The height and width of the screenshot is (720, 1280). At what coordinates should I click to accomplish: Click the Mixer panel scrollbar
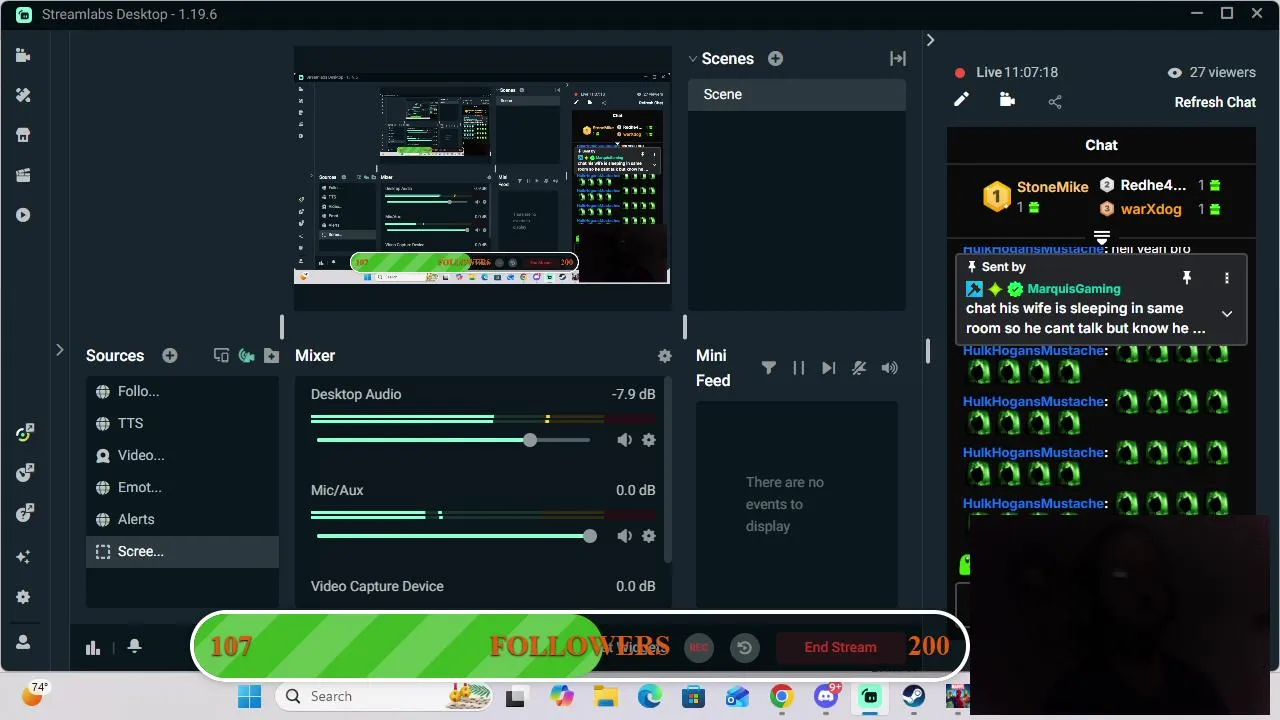tap(668, 470)
